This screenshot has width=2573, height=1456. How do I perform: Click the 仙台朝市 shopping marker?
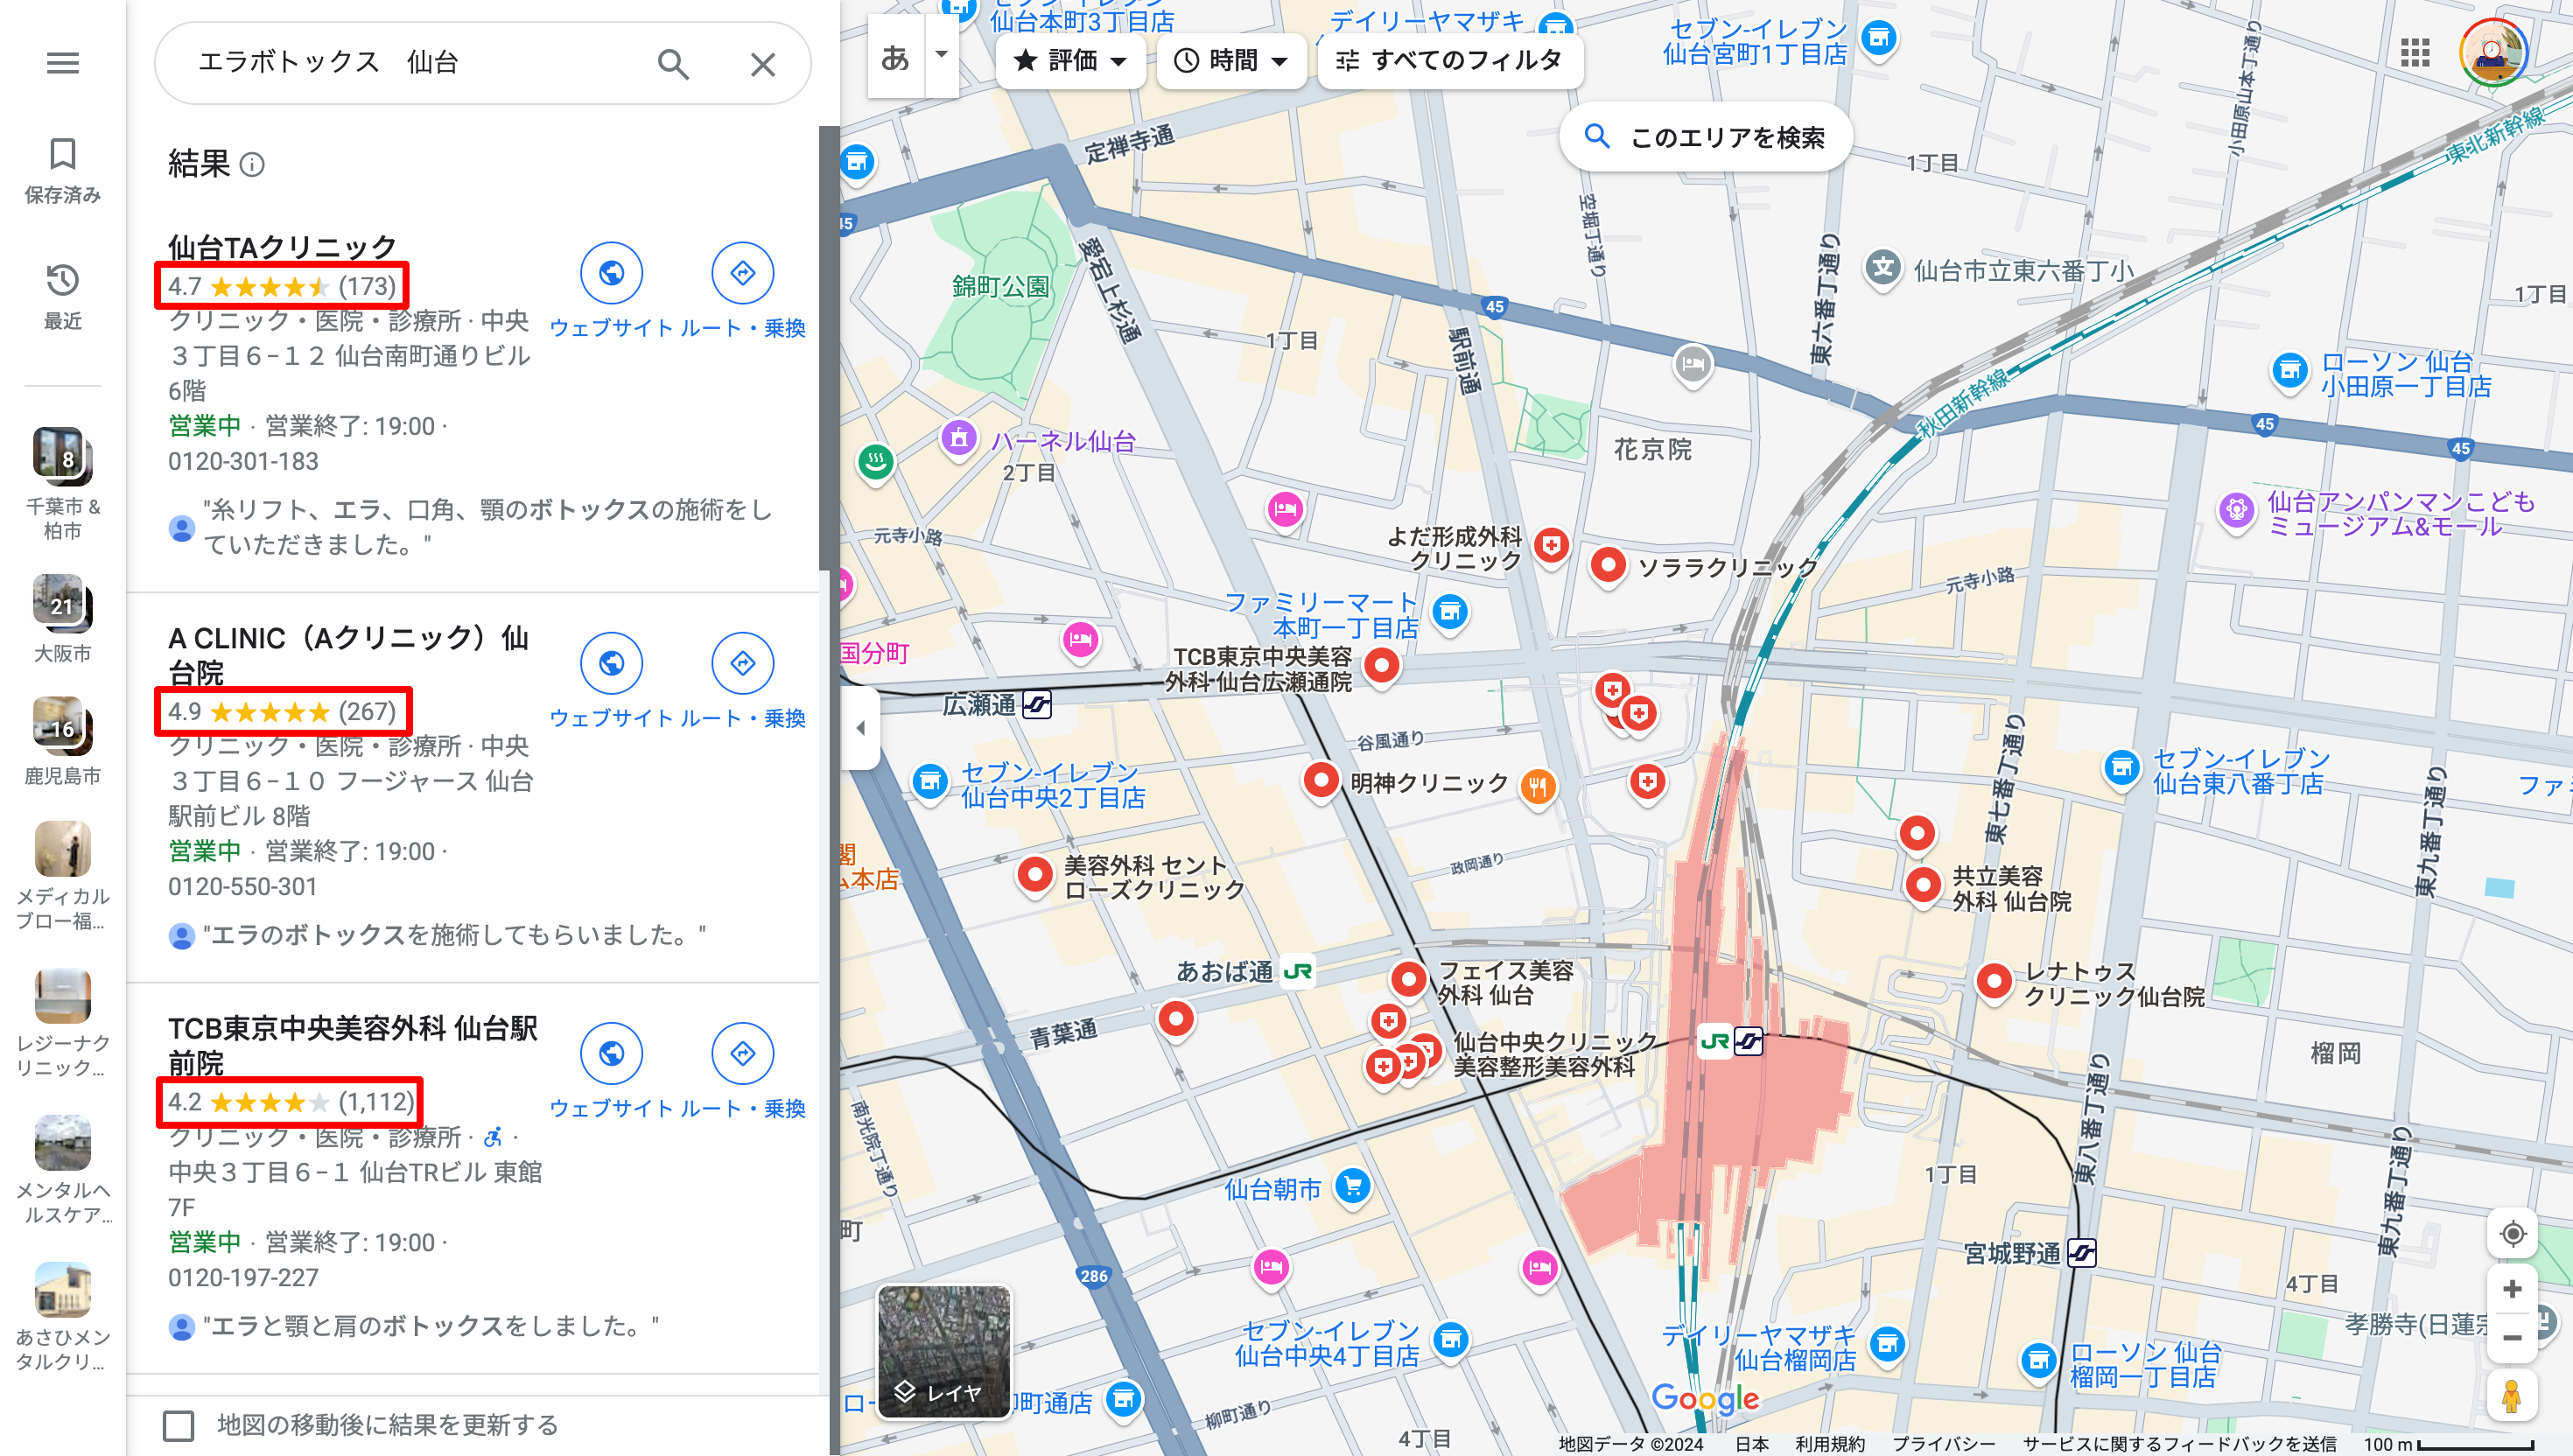[1353, 1187]
